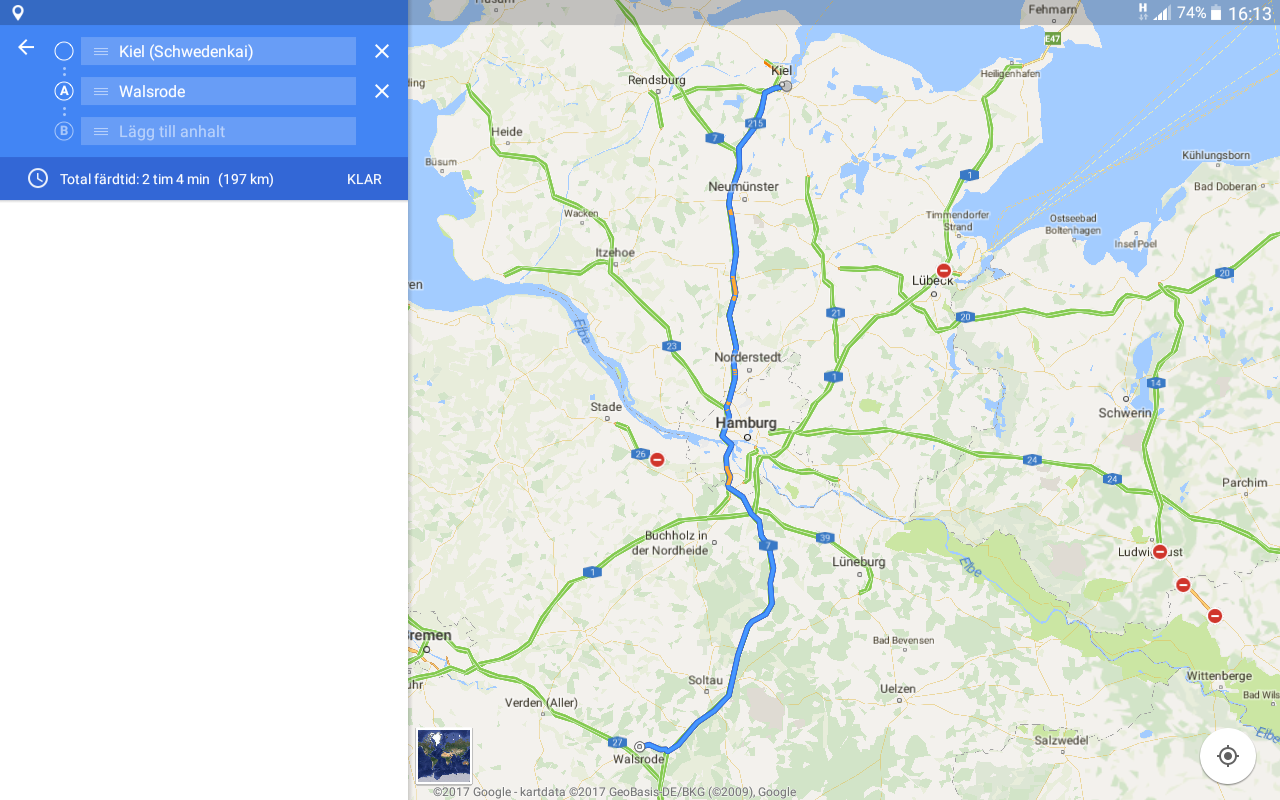Tap the waypoint A marker icon

coord(64,91)
